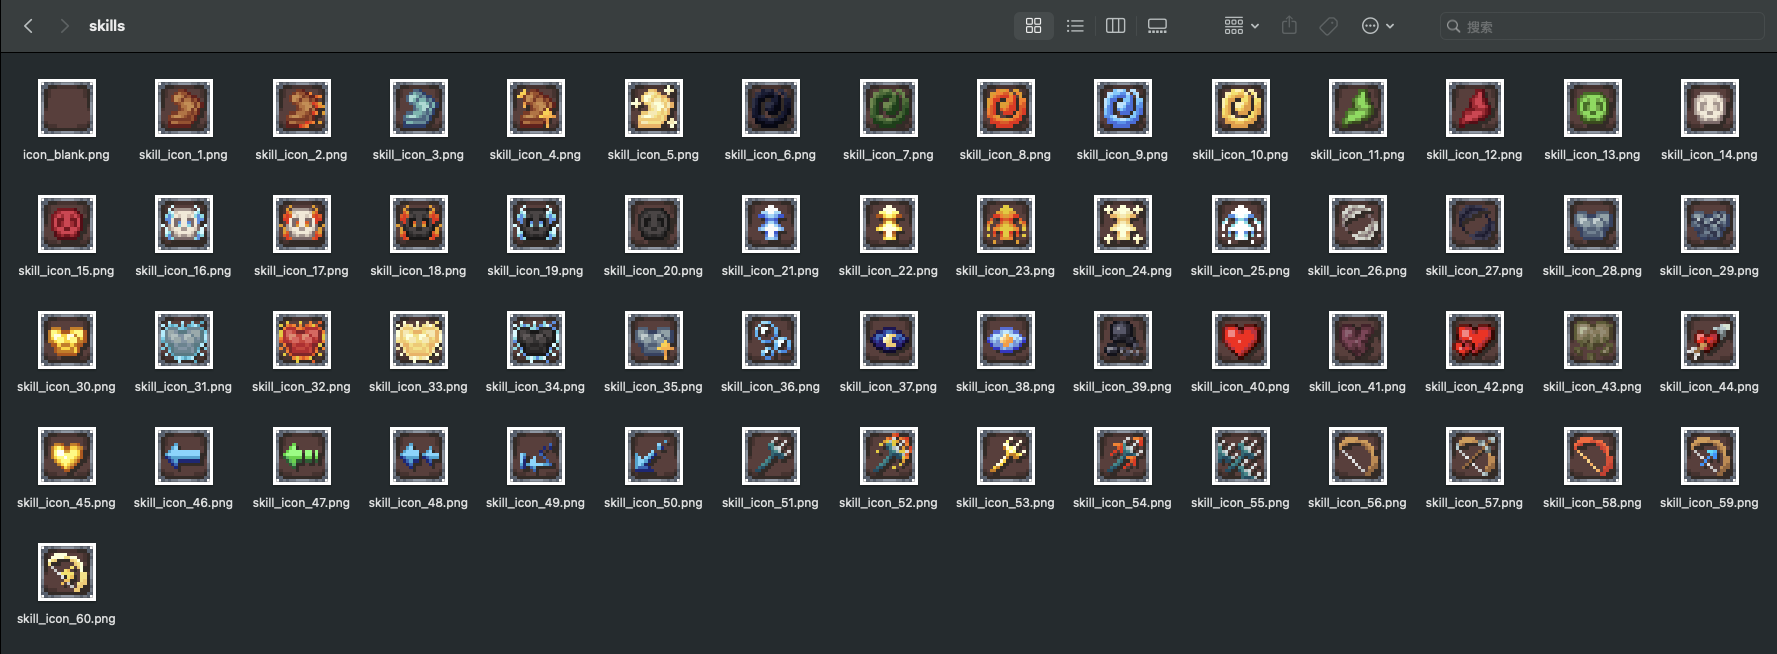Screen dimensions: 1777x654
Task: Select the red heart skill_icon_40.png
Action: pos(1240,340)
